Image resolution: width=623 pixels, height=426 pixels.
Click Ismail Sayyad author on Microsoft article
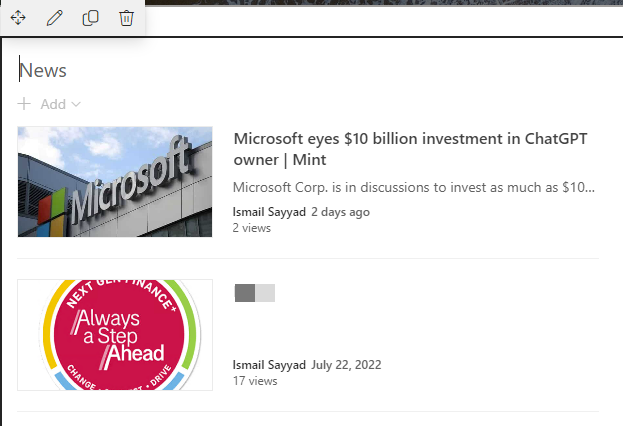click(x=269, y=212)
